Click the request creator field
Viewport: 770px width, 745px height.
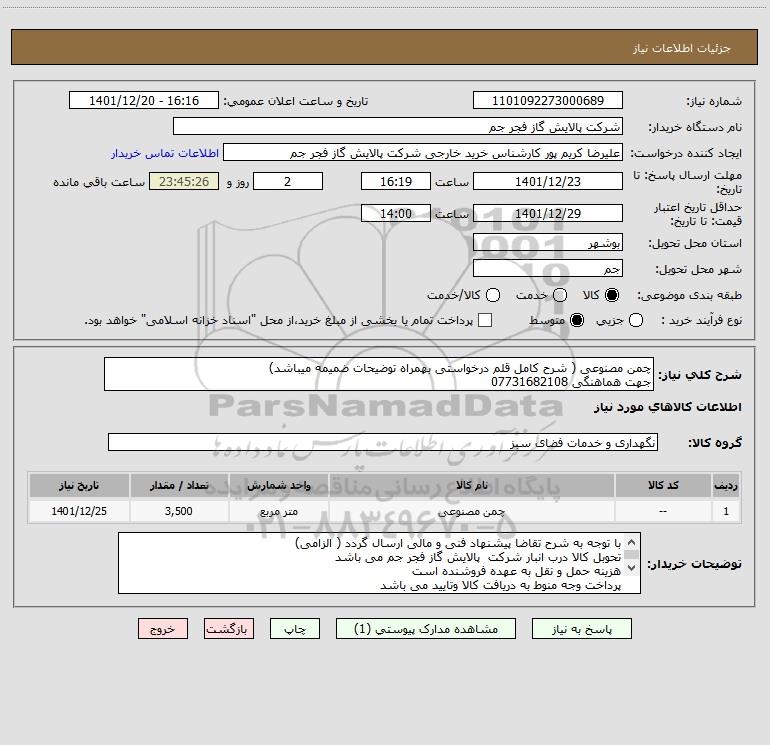[423, 153]
